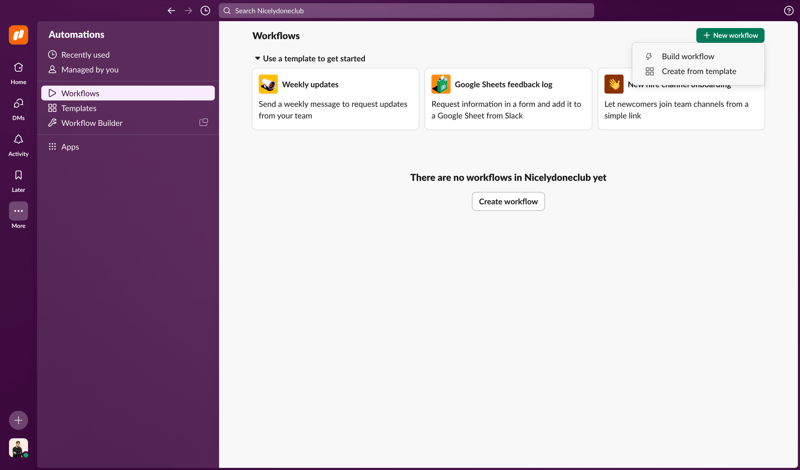
Task: Click the plus create button in the sidebar
Action: pyautogui.click(x=18, y=420)
